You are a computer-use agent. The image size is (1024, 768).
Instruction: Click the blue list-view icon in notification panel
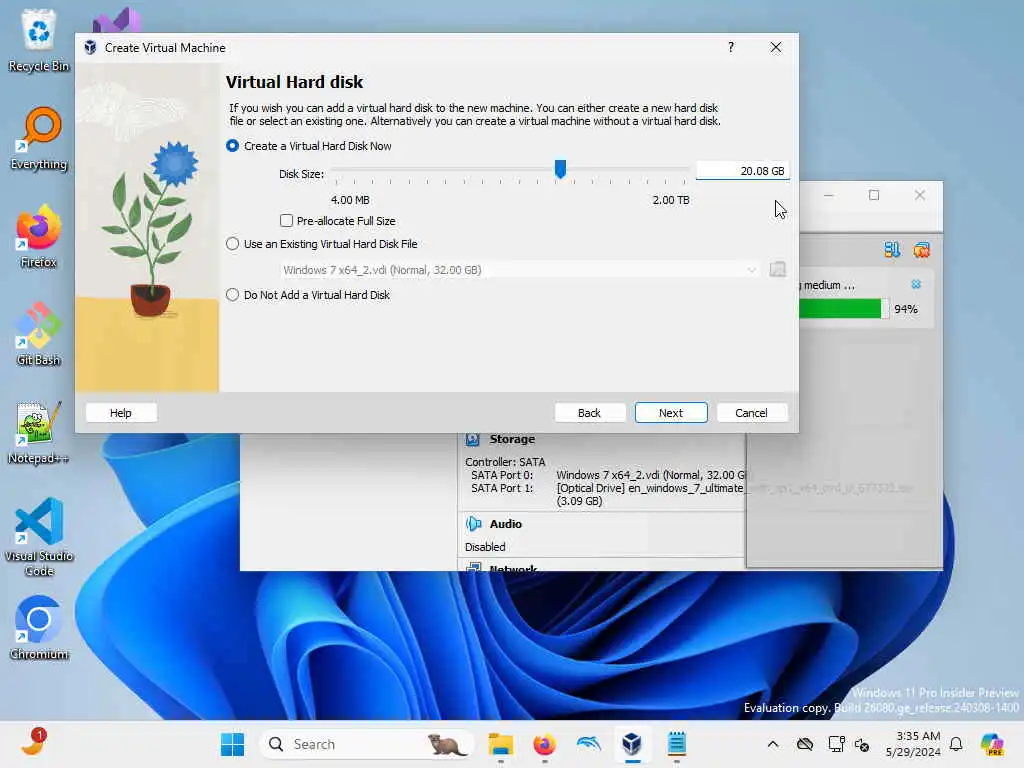[892, 249]
